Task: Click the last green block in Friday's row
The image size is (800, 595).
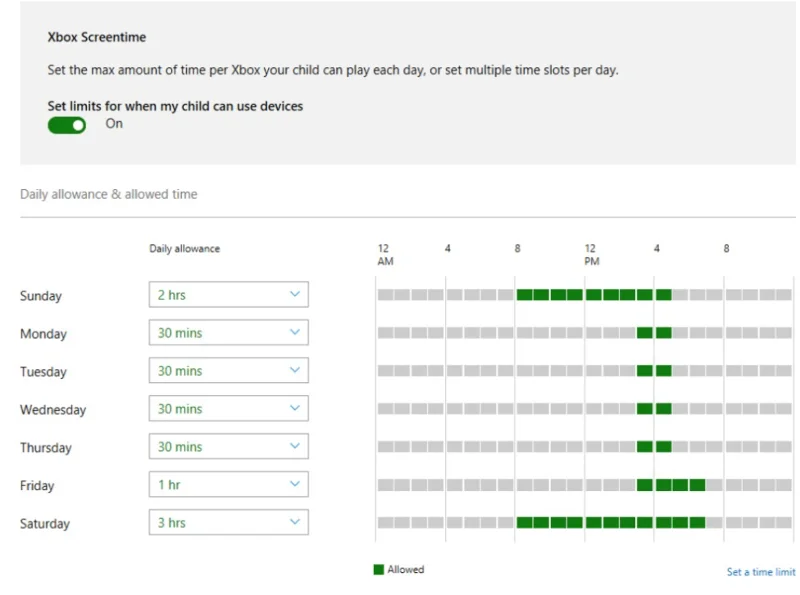Action: (697, 485)
